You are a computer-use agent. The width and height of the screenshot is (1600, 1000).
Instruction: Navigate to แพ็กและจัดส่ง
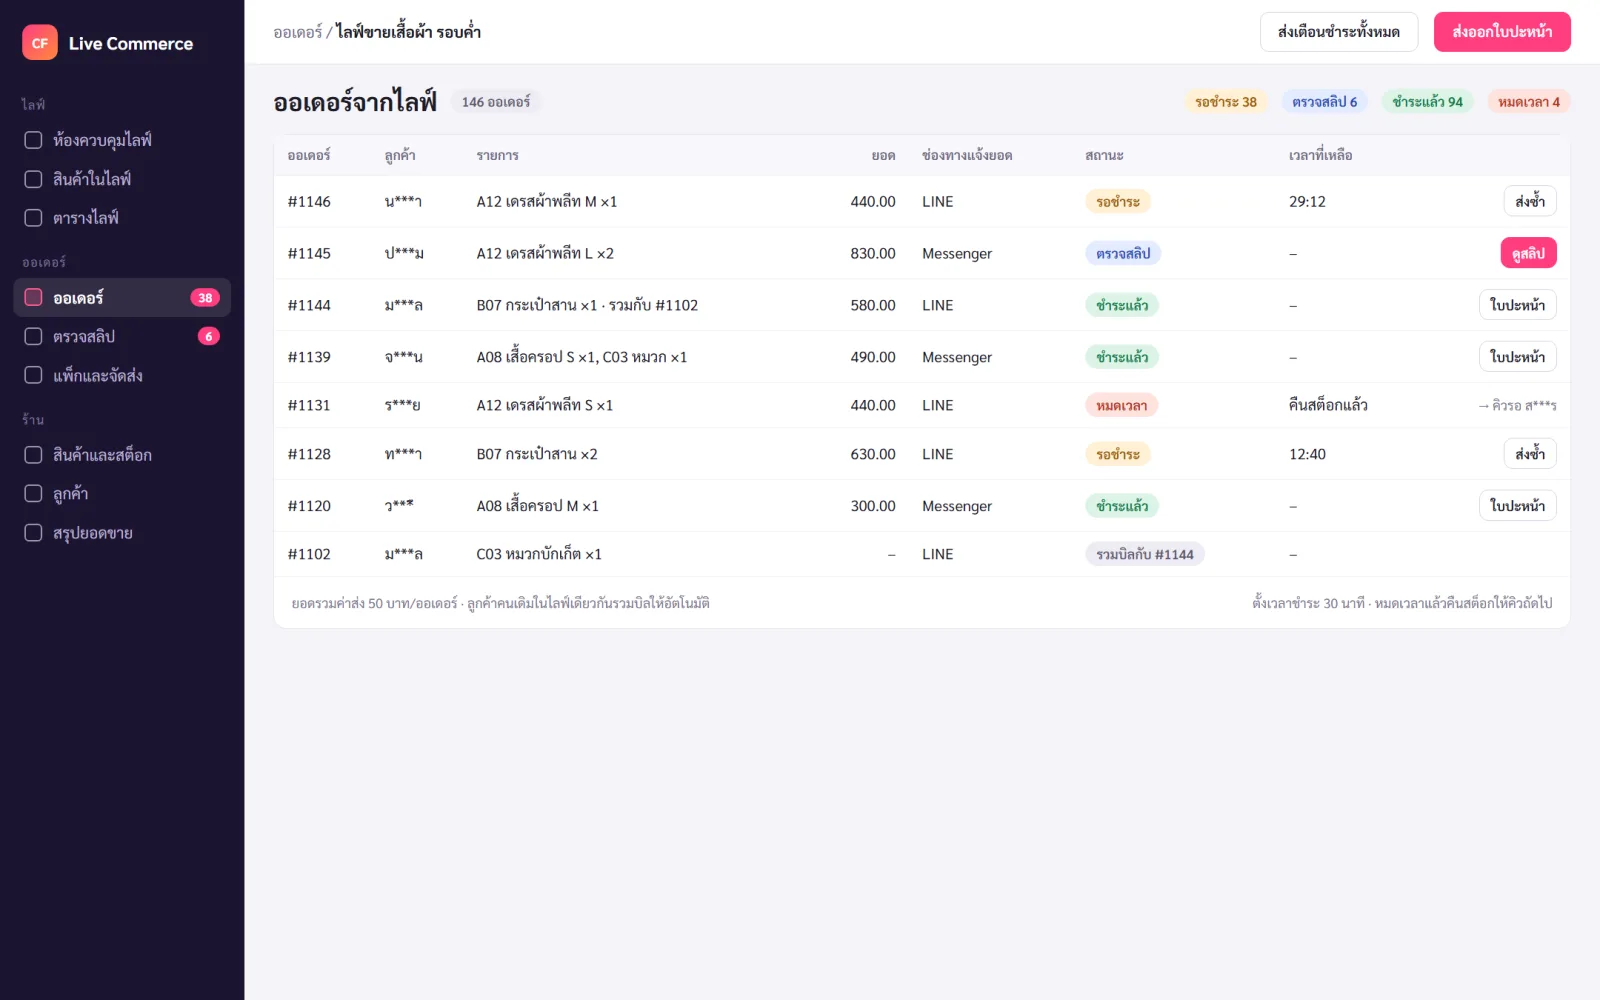pyautogui.click(x=122, y=375)
